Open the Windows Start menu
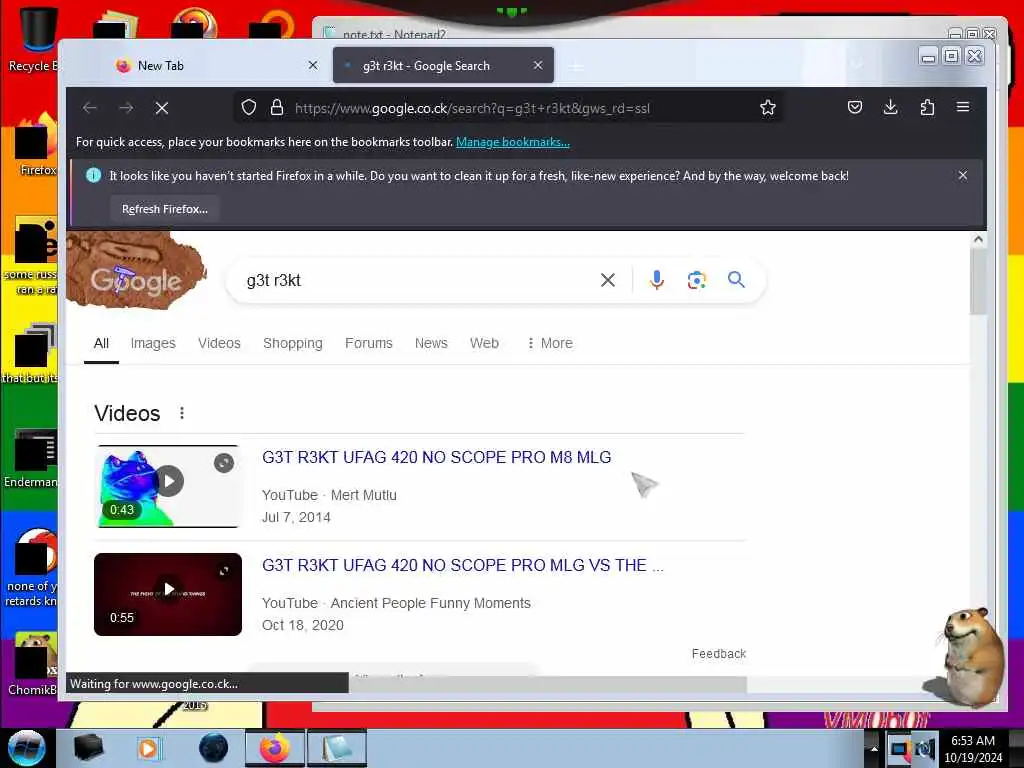The width and height of the screenshot is (1024, 768). [x=26, y=748]
